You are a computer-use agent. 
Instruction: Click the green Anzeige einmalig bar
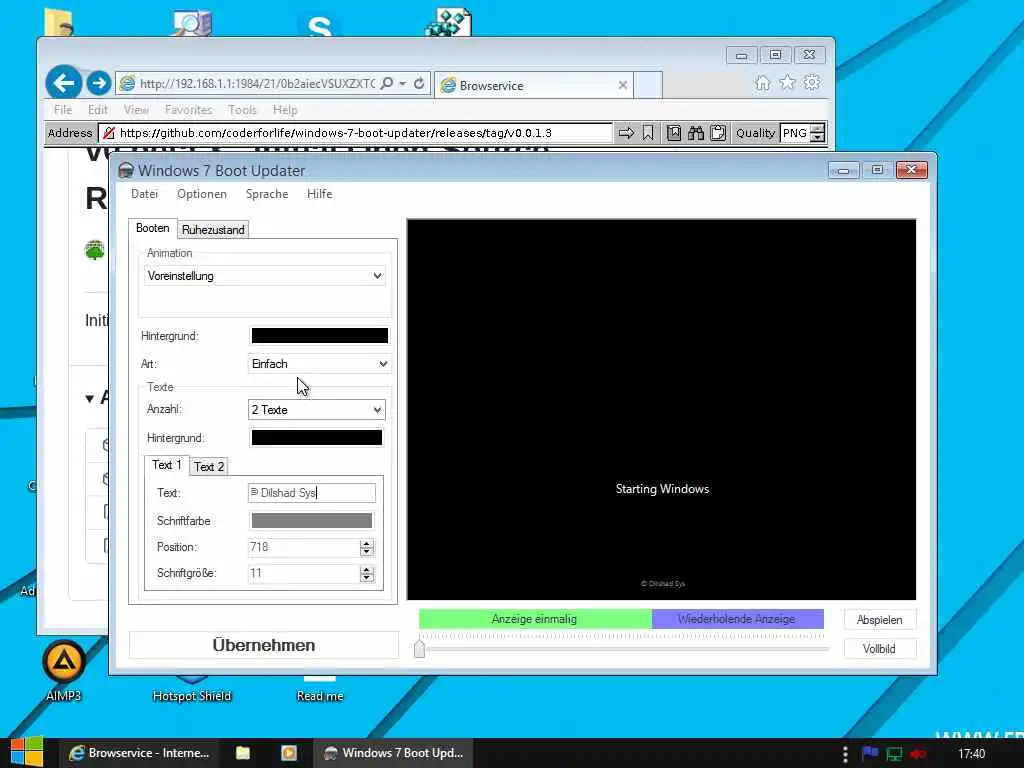(535, 619)
